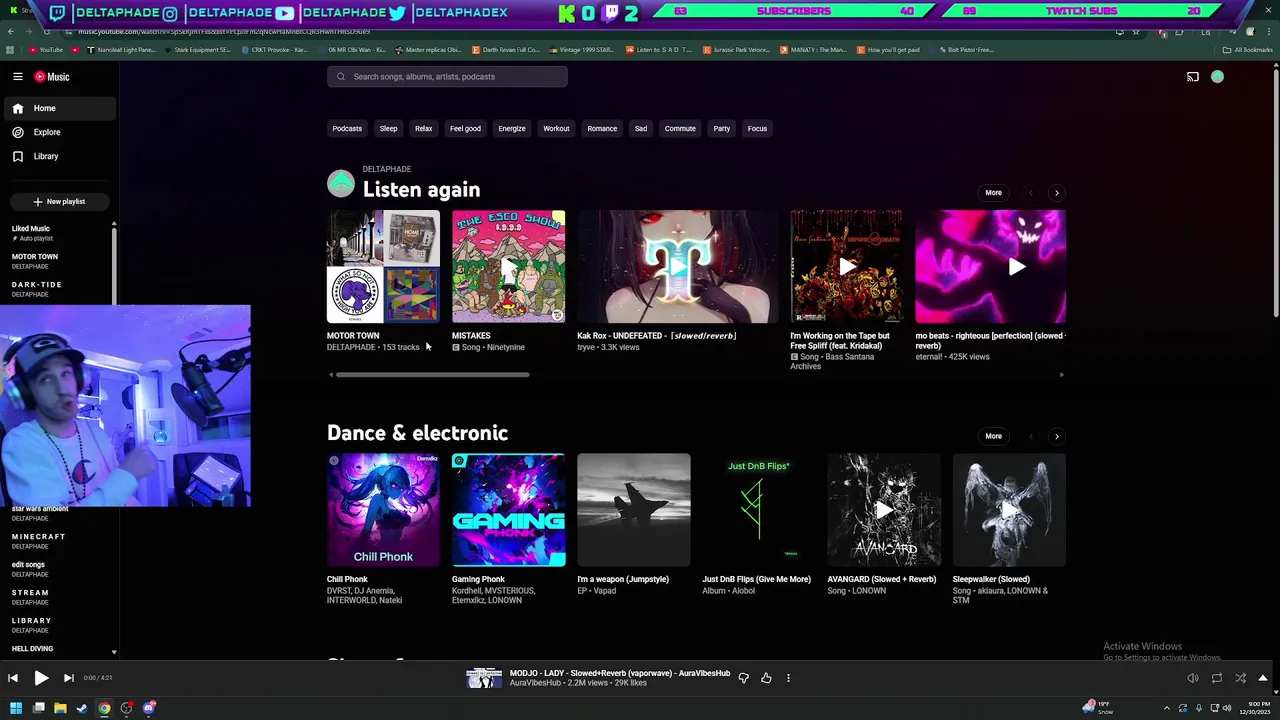This screenshot has width=1280, height=720.
Task: Open the account profile avatar
Action: 1217,77
